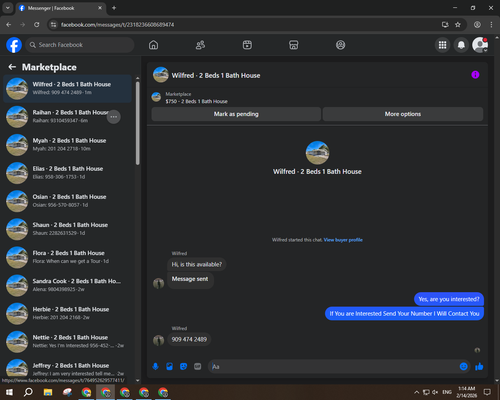Open the Reels video icon
The width and height of the screenshot is (500, 400).
[247, 45]
